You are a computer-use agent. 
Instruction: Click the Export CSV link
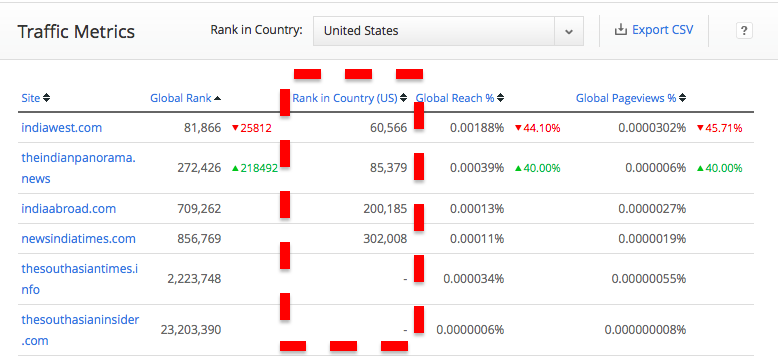click(x=662, y=30)
